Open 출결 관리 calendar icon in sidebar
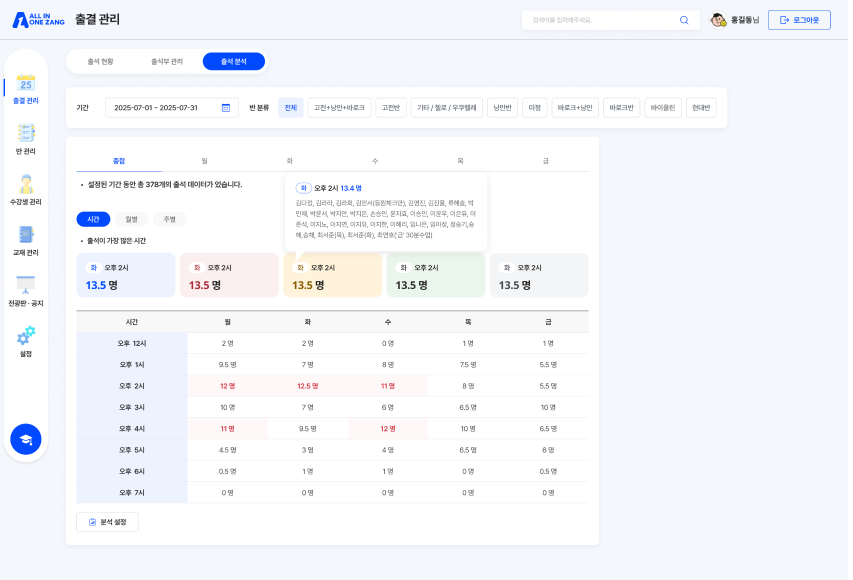The image size is (853, 580). [26, 83]
